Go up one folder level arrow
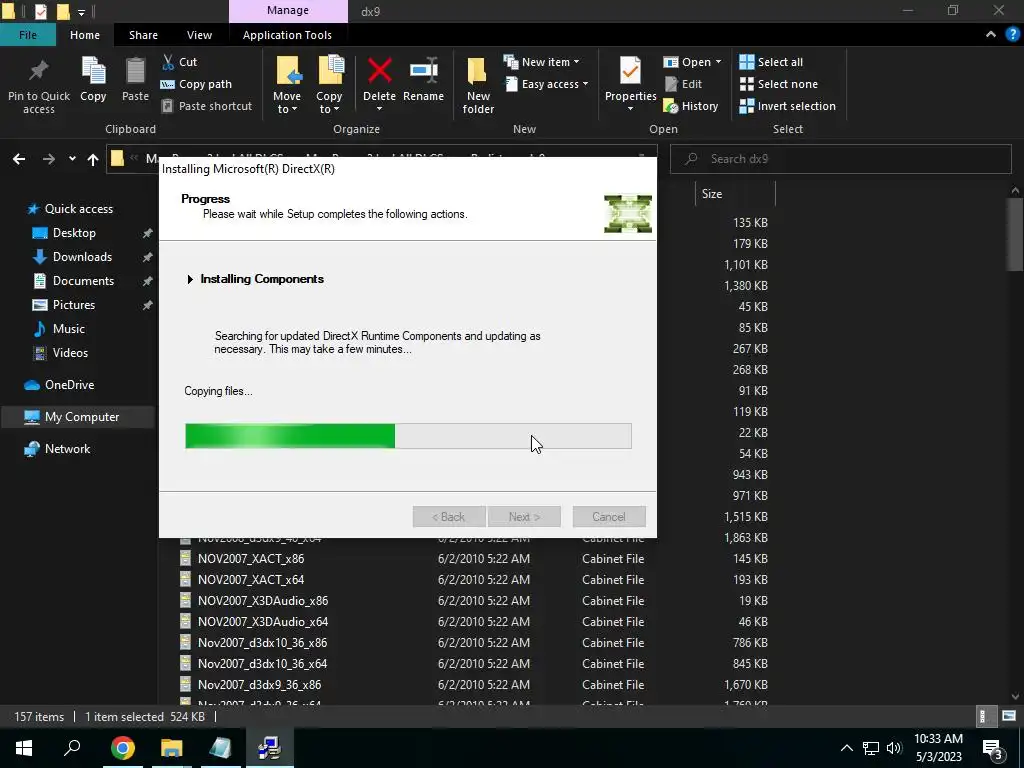 click(x=93, y=159)
